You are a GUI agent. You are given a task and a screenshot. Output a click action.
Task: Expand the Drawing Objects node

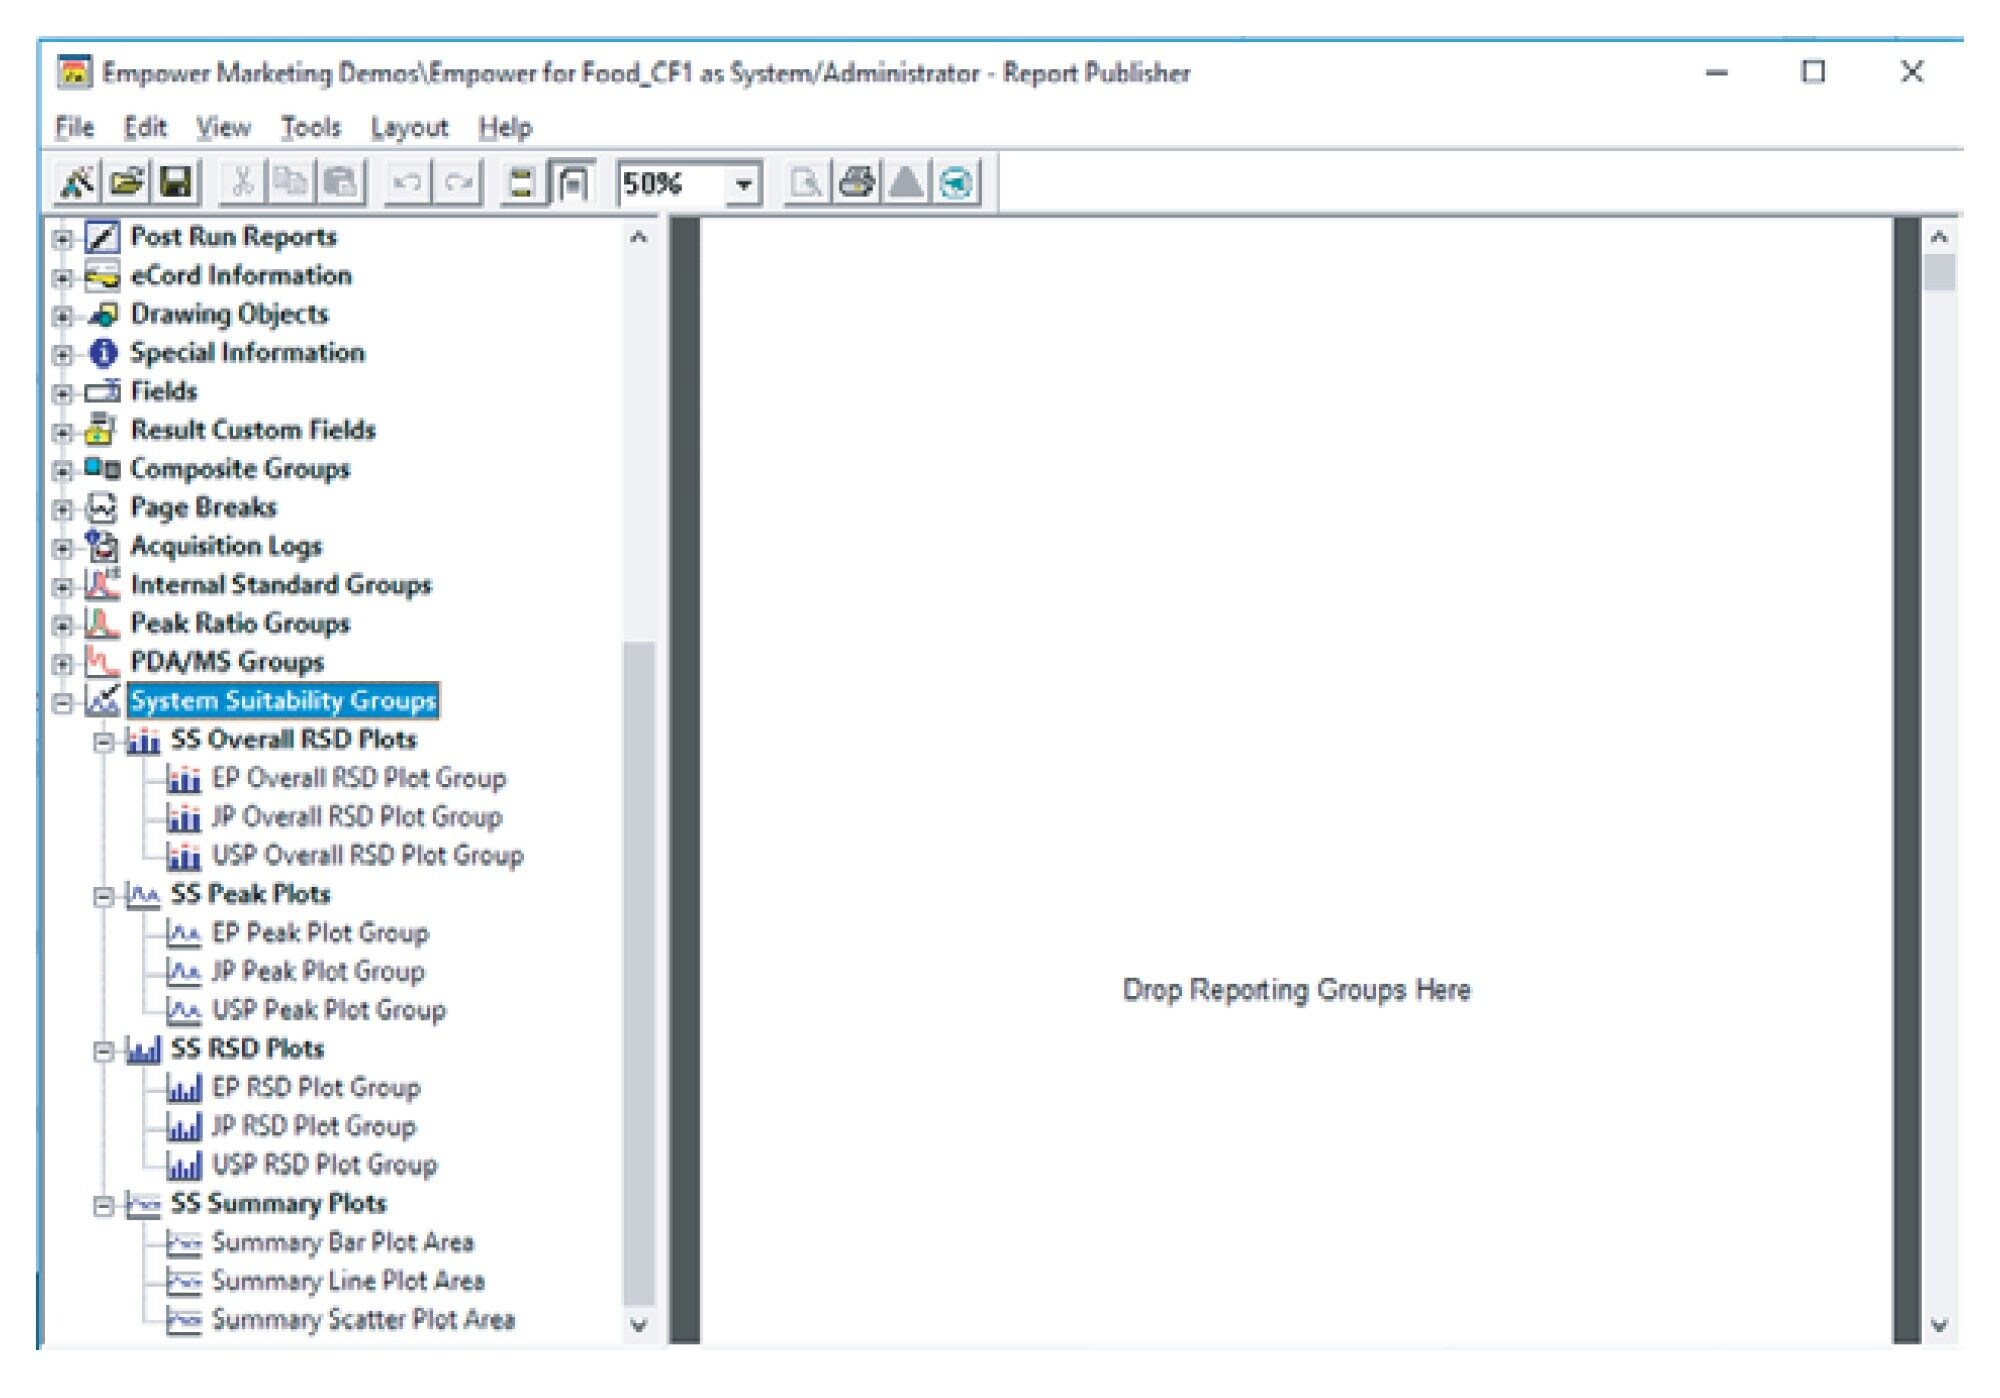[63, 316]
